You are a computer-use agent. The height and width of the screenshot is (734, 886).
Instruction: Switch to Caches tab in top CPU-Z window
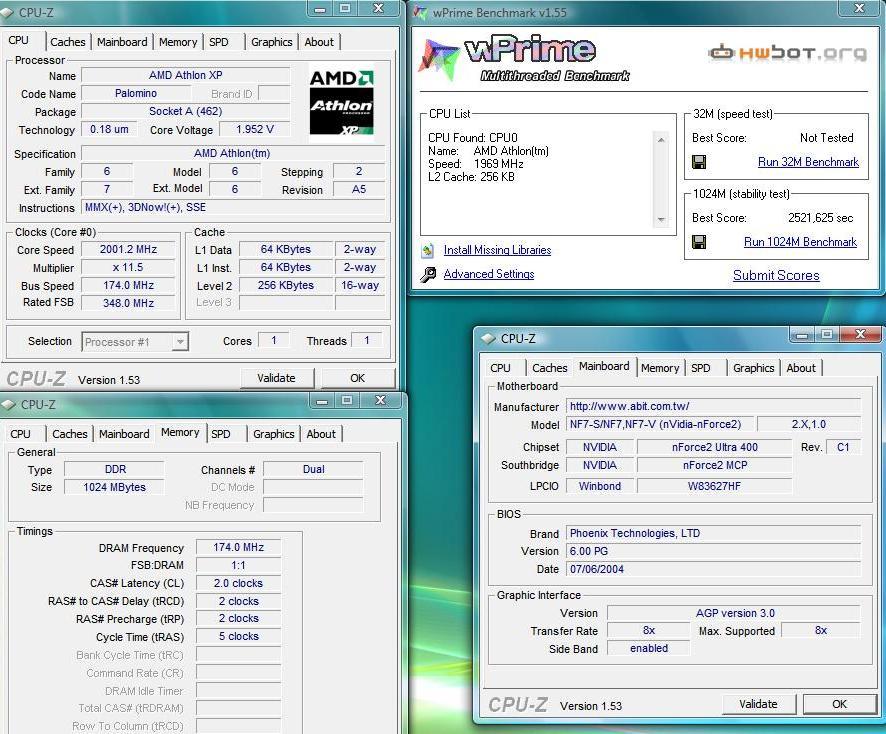(x=68, y=42)
